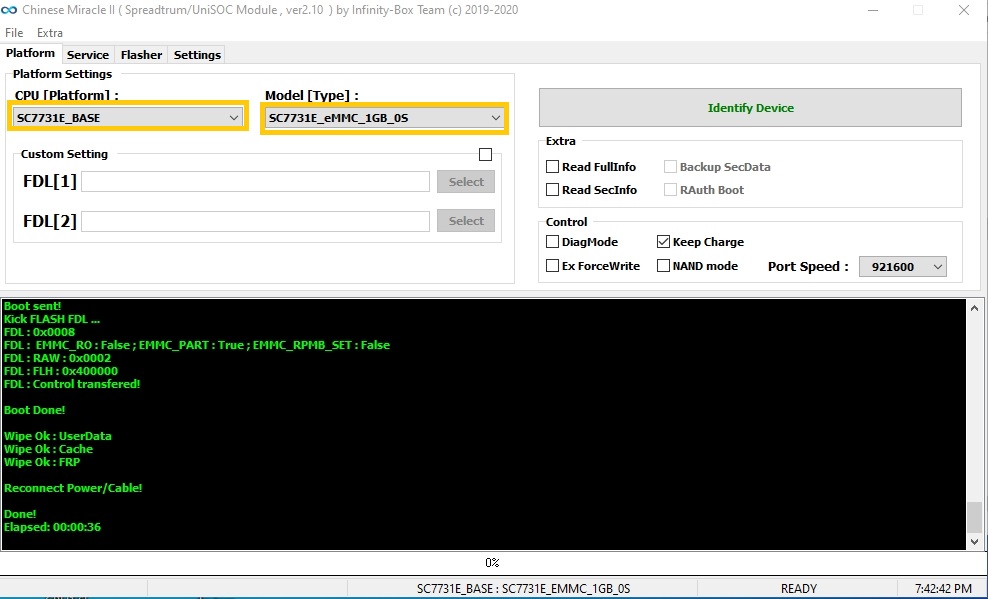Click the 7:42:42 PM status bar clock

943,589
